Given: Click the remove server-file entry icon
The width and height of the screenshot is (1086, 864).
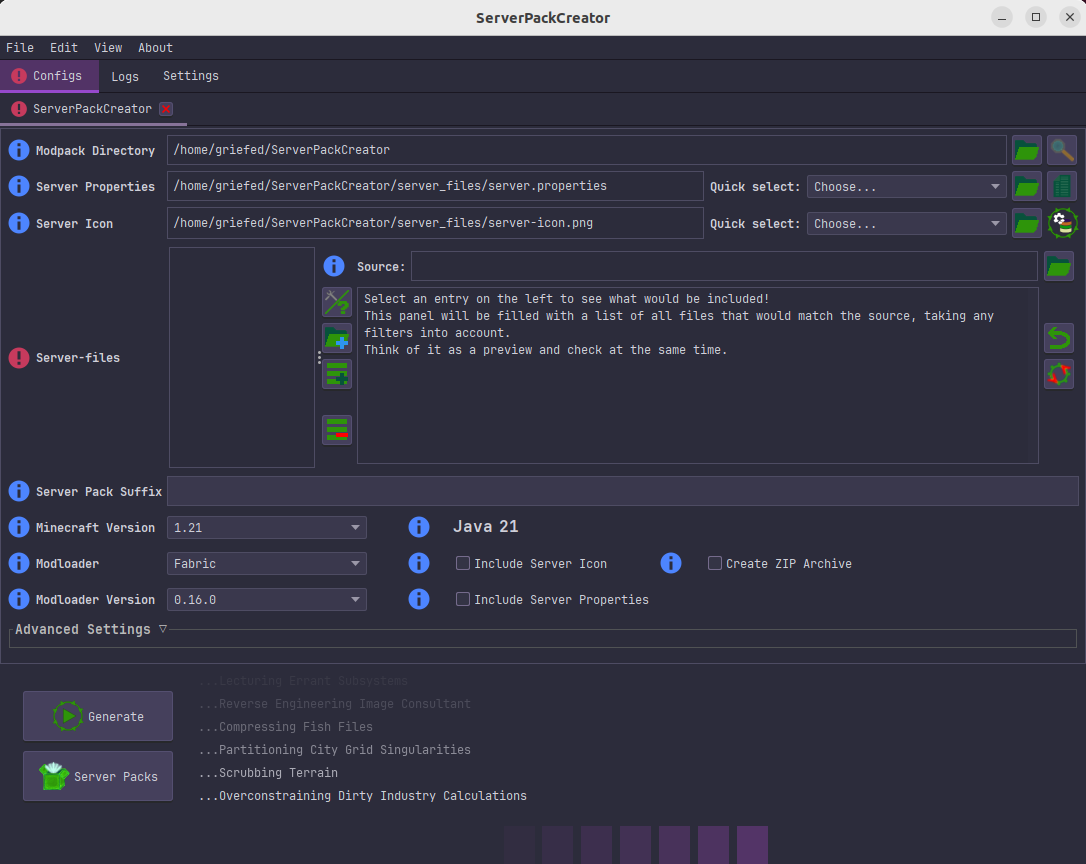Looking at the screenshot, I should (337, 430).
